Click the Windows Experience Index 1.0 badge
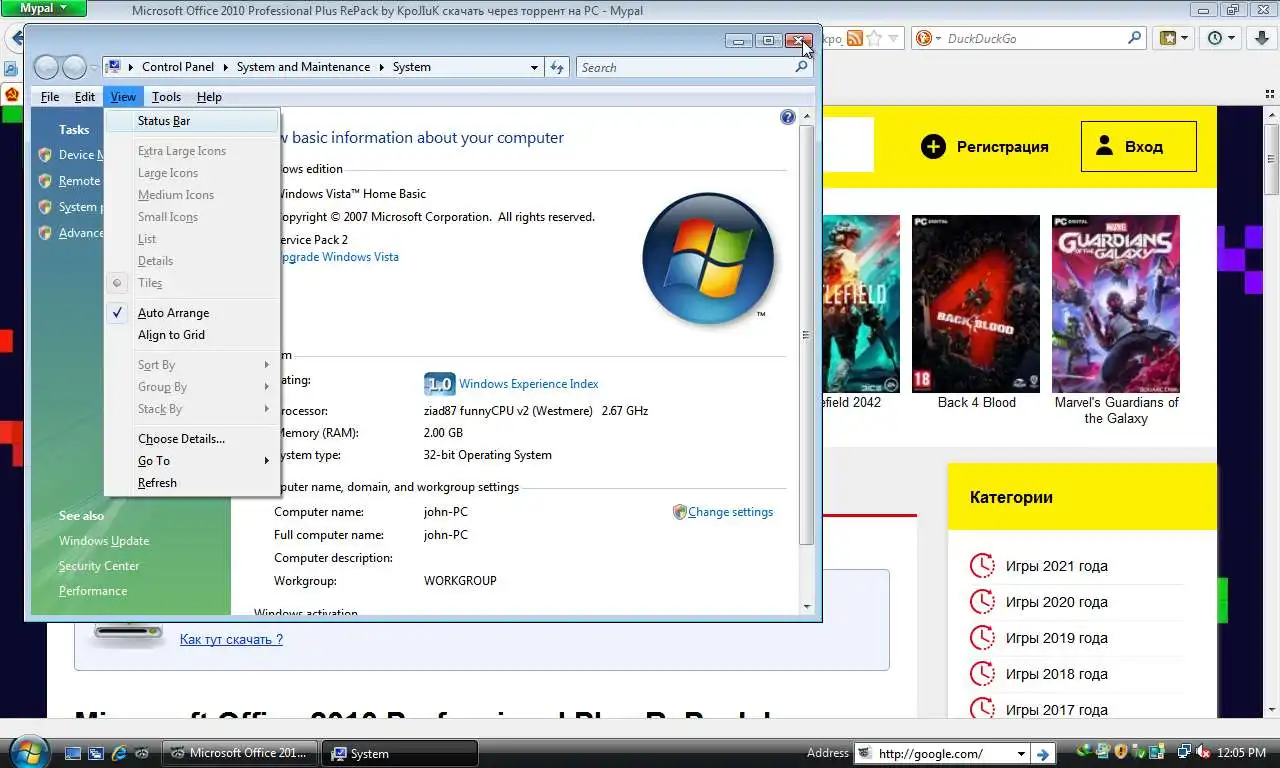The width and height of the screenshot is (1280, 768). click(x=440, y=384)
